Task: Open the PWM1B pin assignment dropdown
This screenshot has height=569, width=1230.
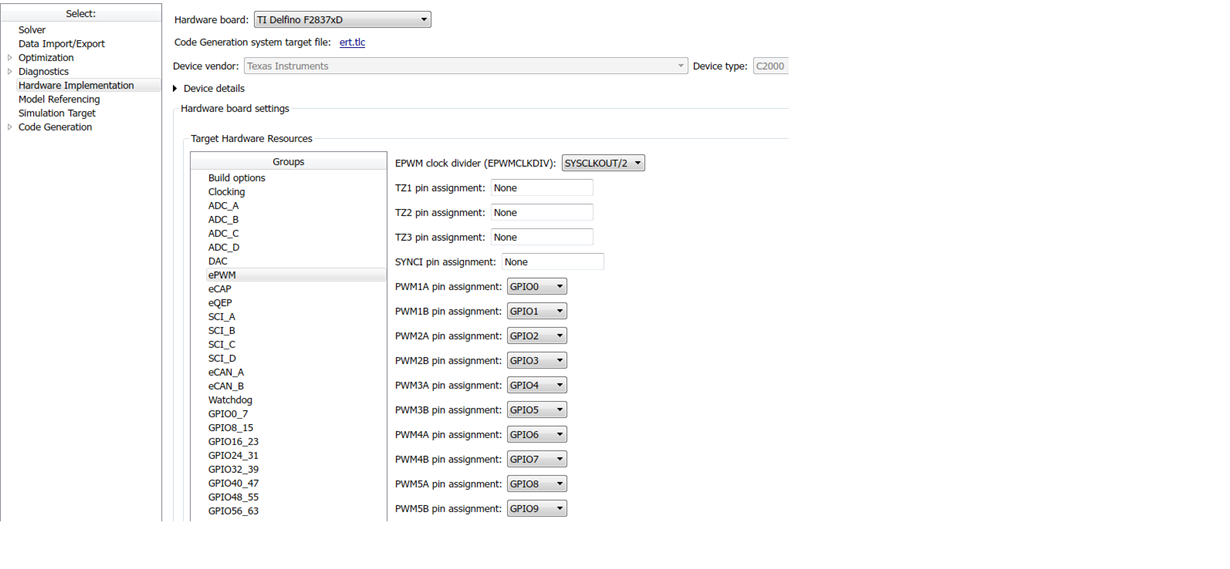Action: tap(537, 311)
